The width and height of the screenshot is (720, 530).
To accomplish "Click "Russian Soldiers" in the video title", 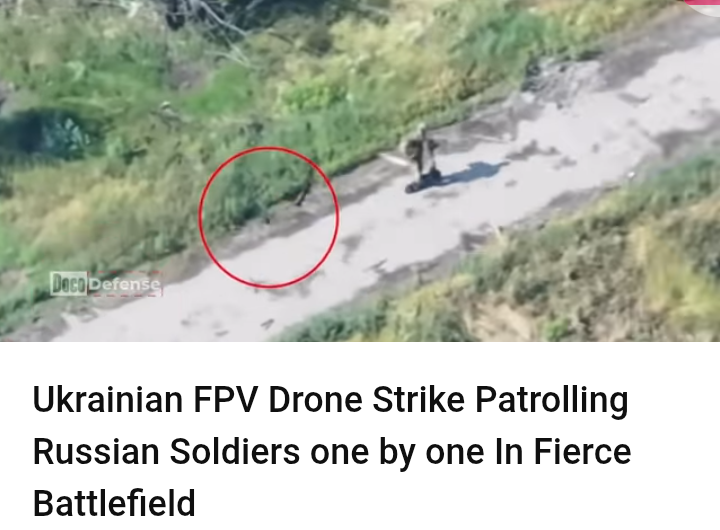I will click(x=167, y=451).
